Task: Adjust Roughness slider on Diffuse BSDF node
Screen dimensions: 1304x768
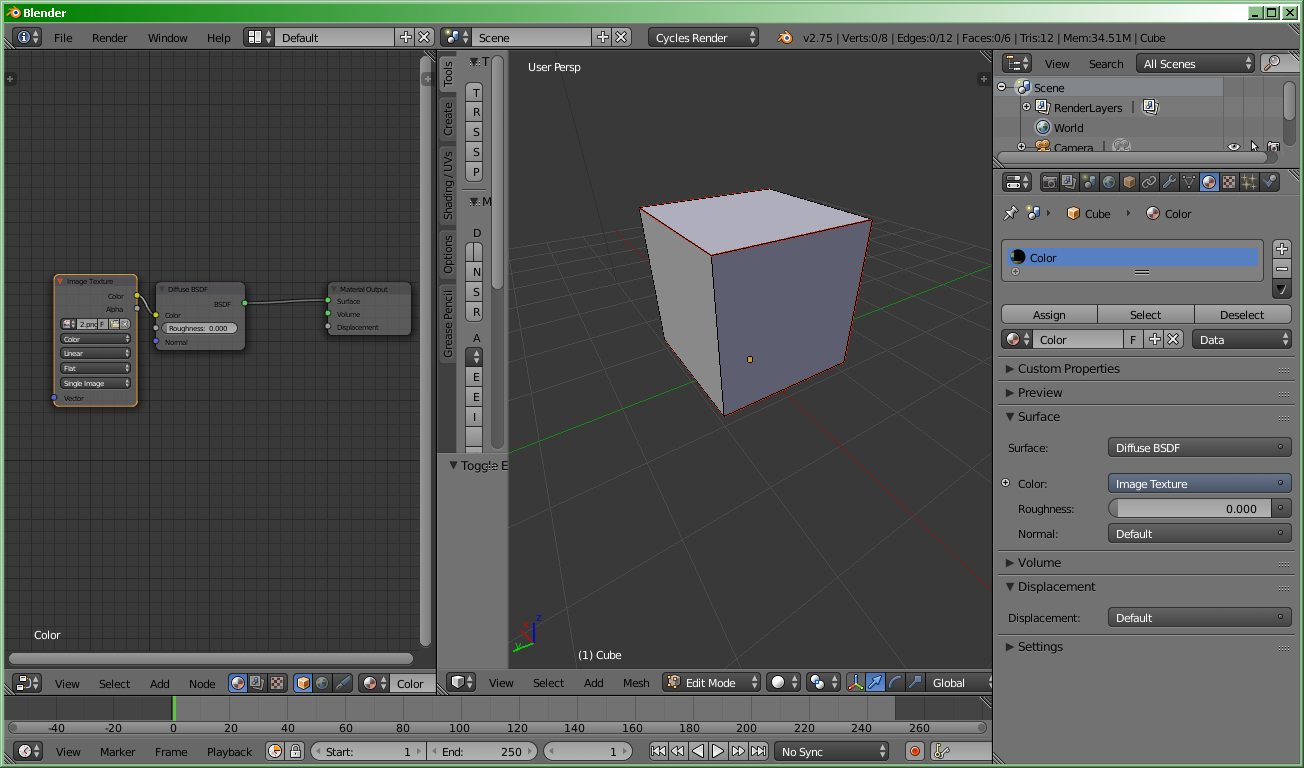Action: tap(200, 328)
